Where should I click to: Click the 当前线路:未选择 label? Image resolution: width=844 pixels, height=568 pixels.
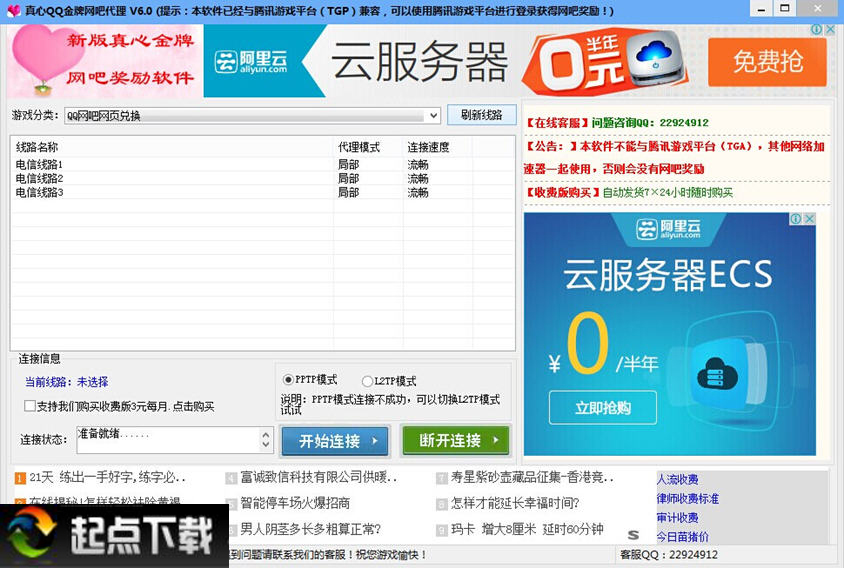pyautogui.click(x=66, y=382)
